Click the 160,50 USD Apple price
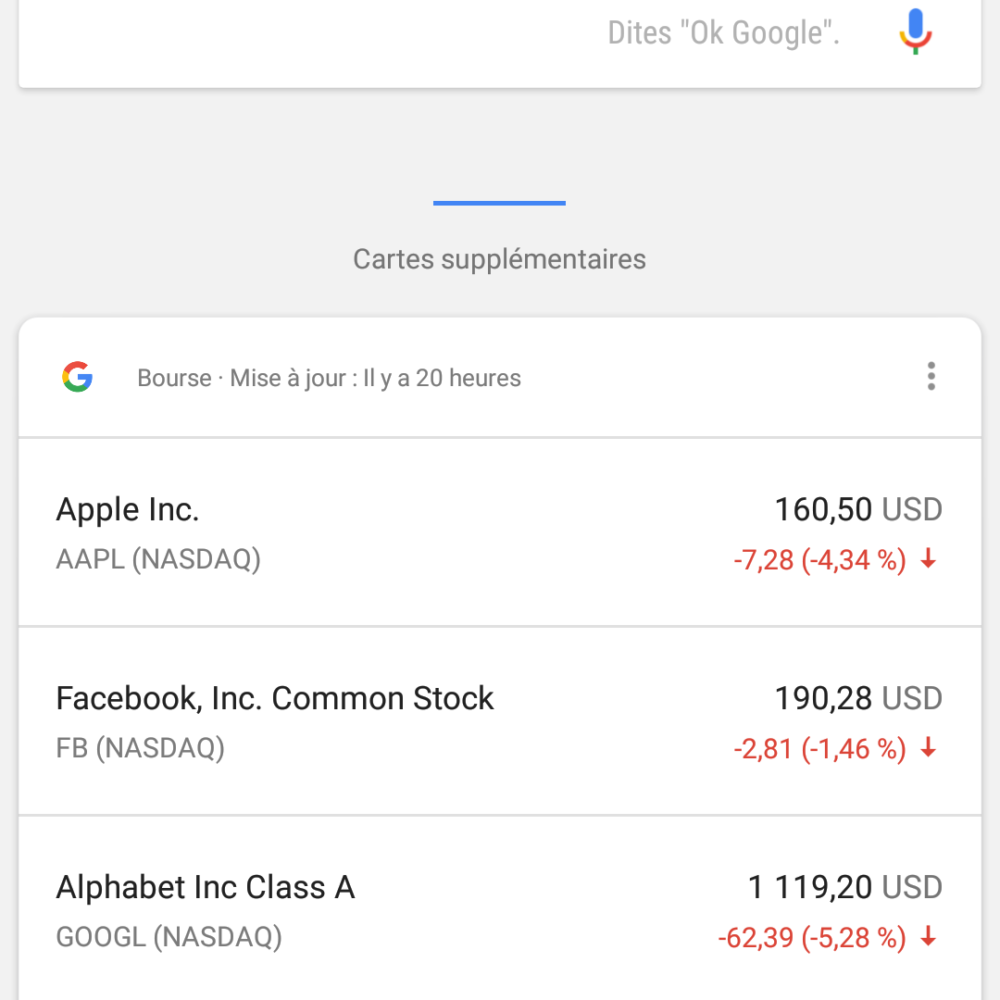Viewport: 1000px width, 1000px height. coord(858,510)
